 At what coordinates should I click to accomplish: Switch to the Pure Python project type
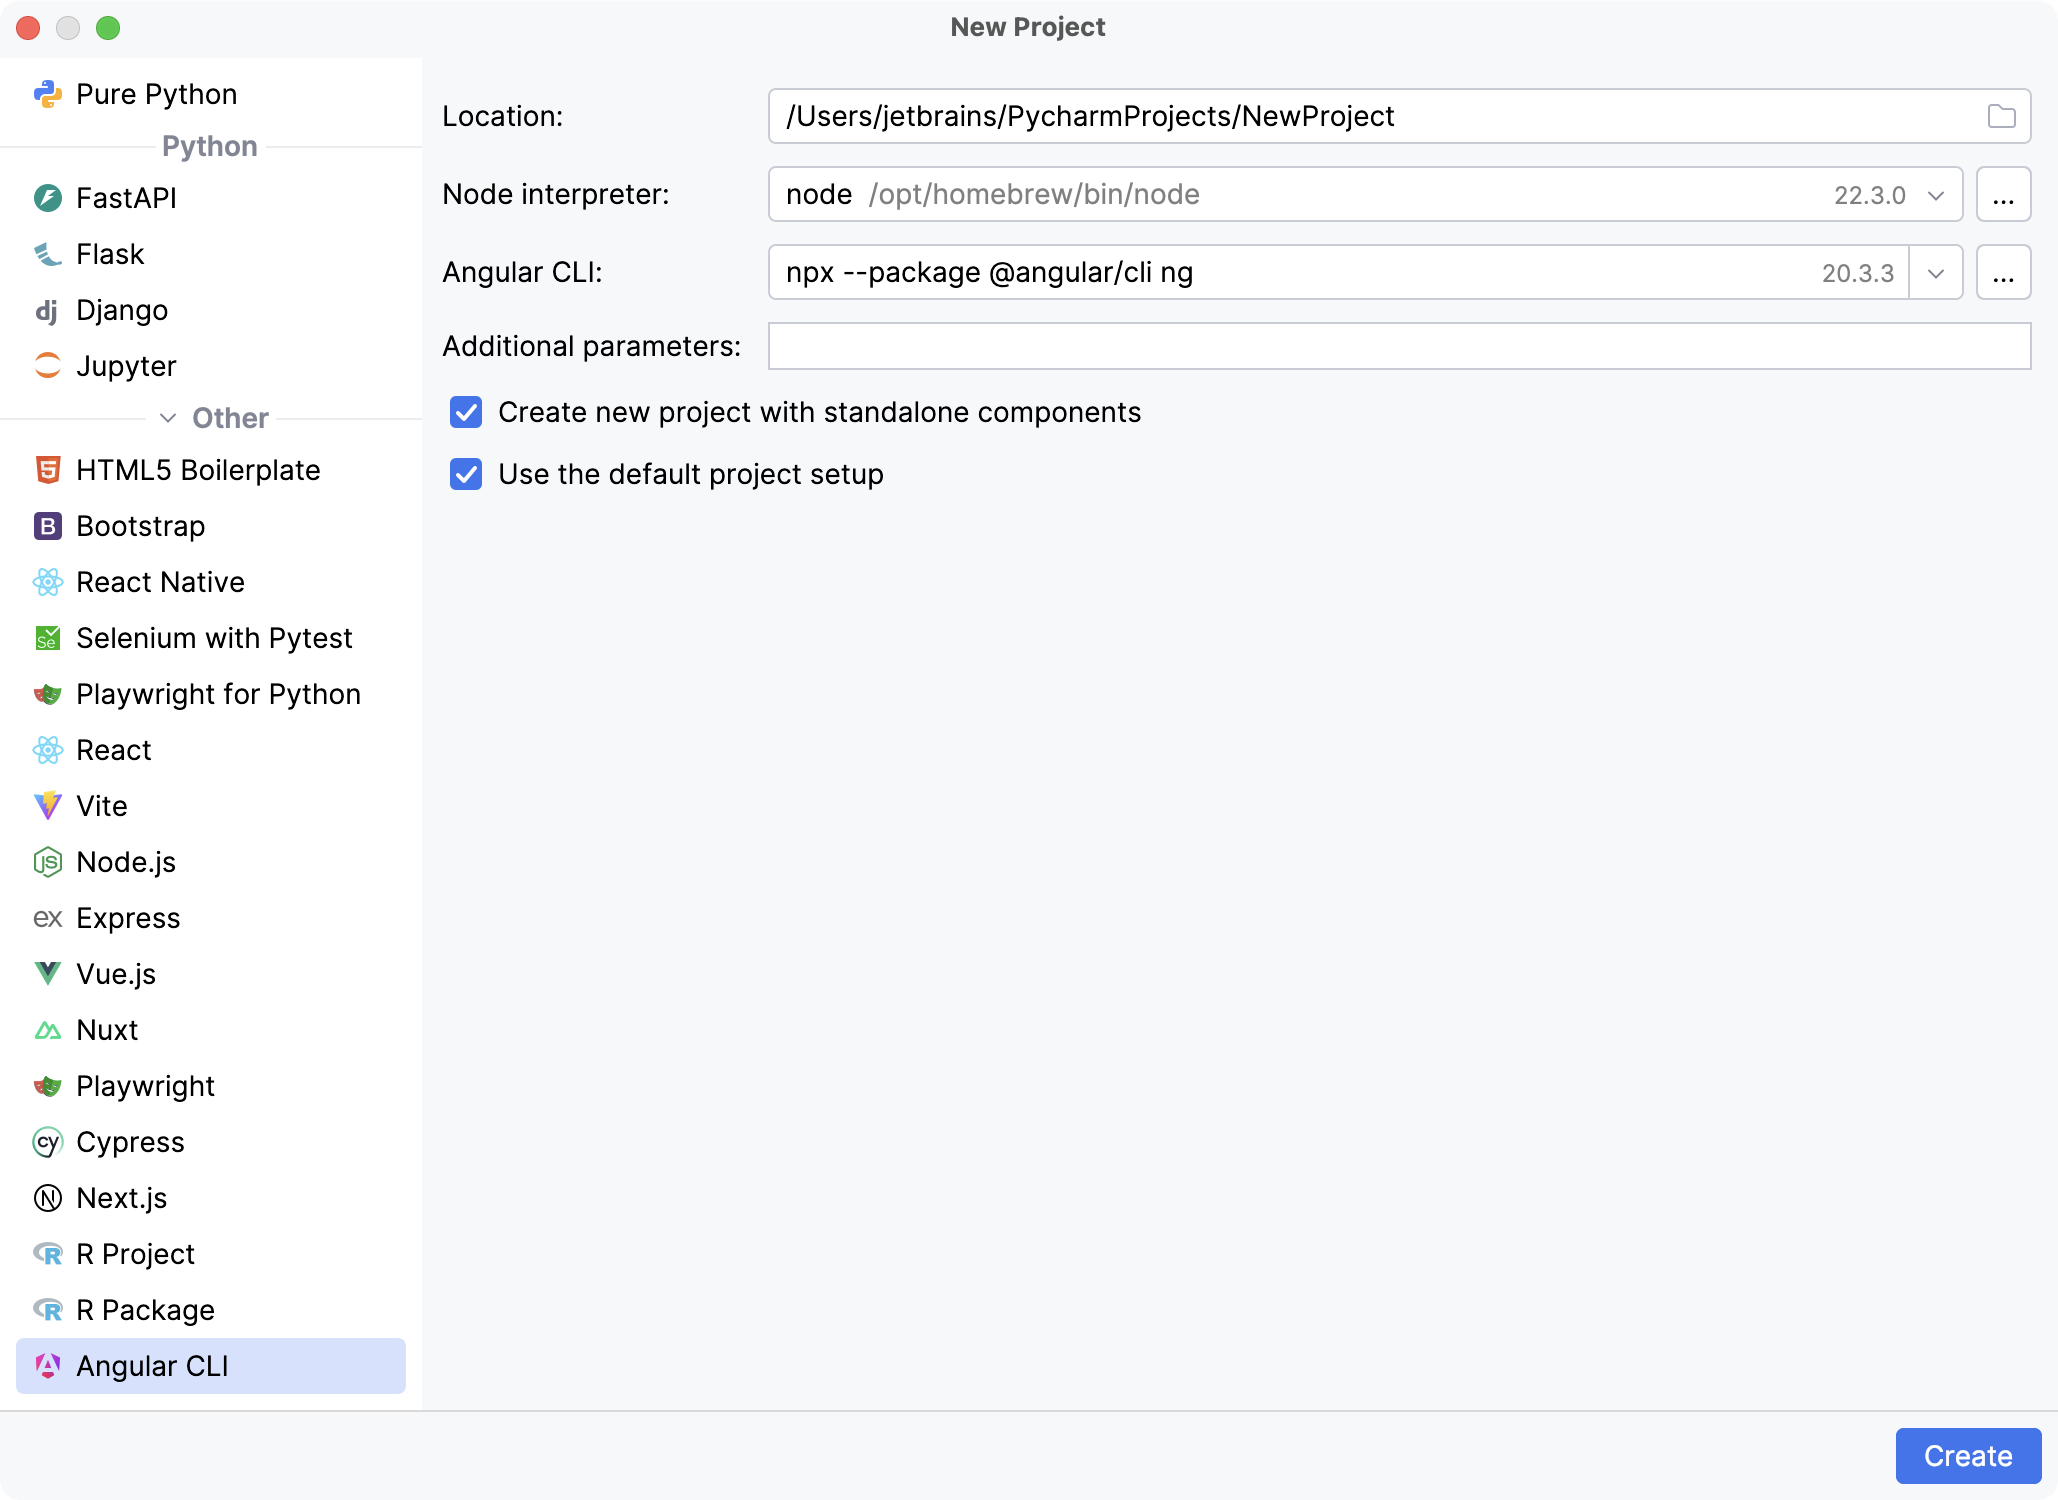point(156,93)
